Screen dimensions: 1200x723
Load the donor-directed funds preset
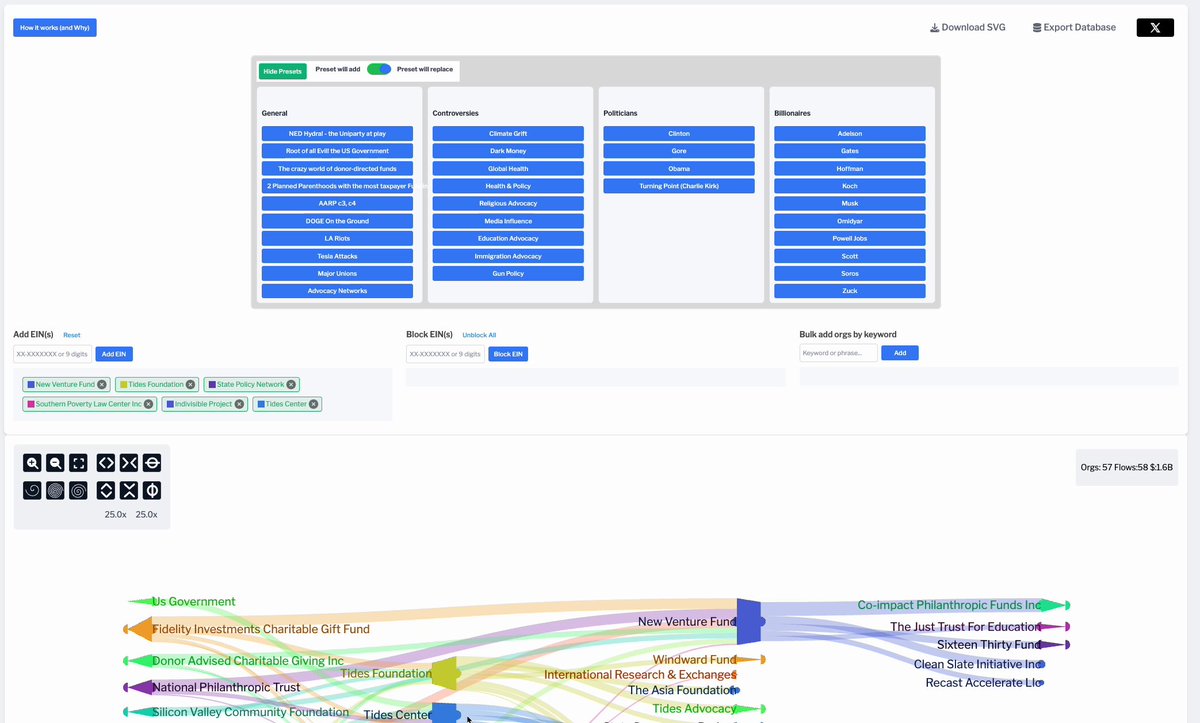pyautogui.click(x=337, y=168)
